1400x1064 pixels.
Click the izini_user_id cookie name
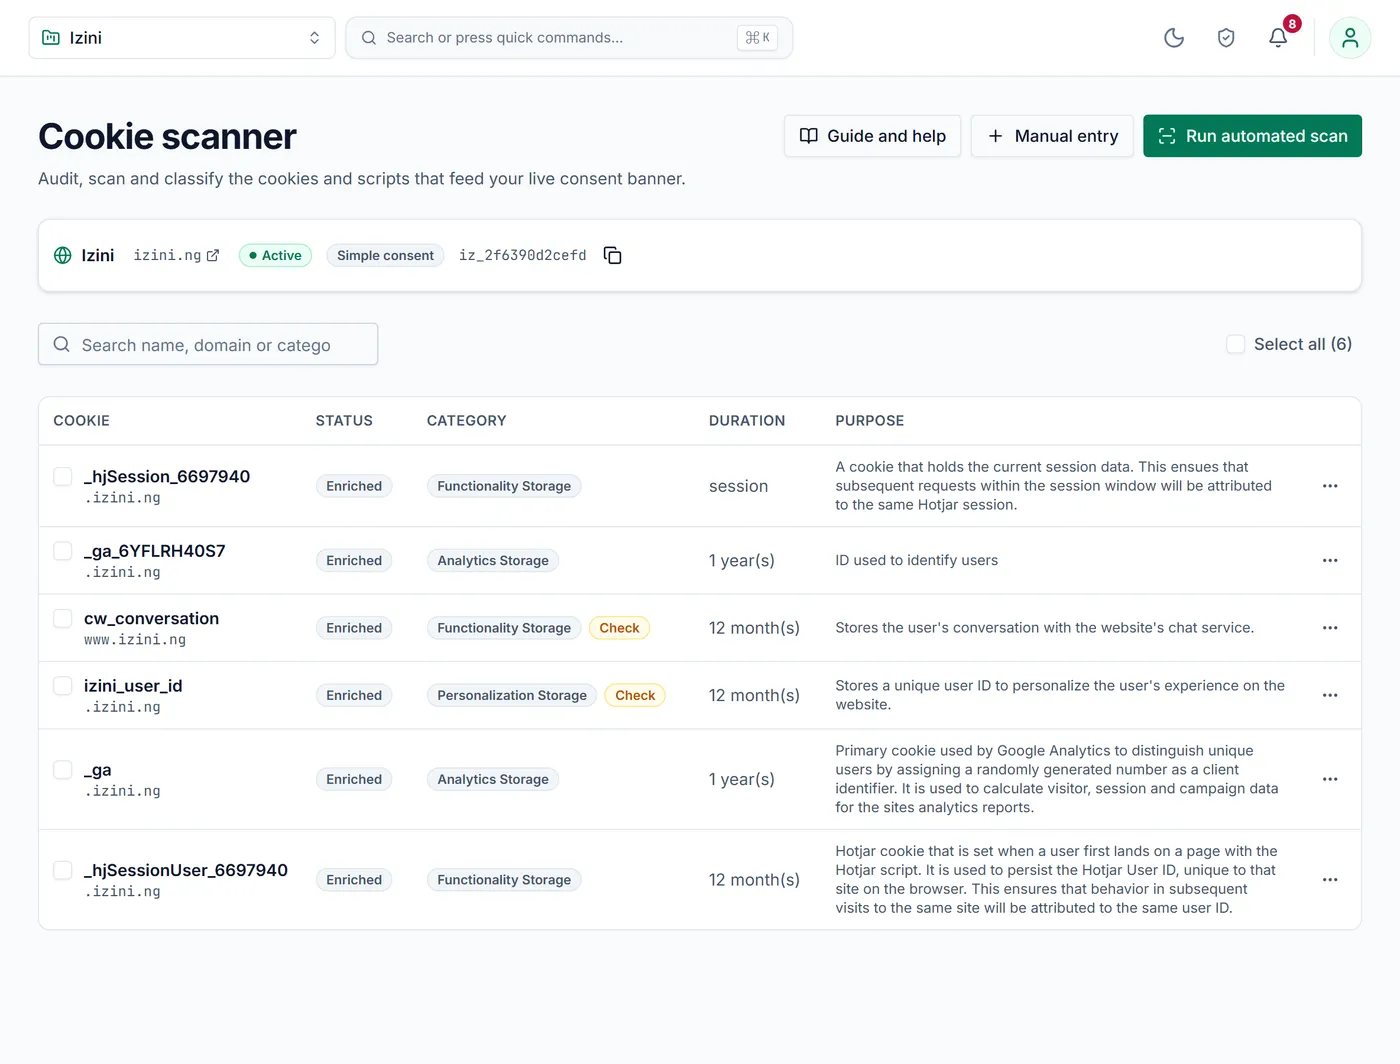pyautogui.click(x=133, y=686)
